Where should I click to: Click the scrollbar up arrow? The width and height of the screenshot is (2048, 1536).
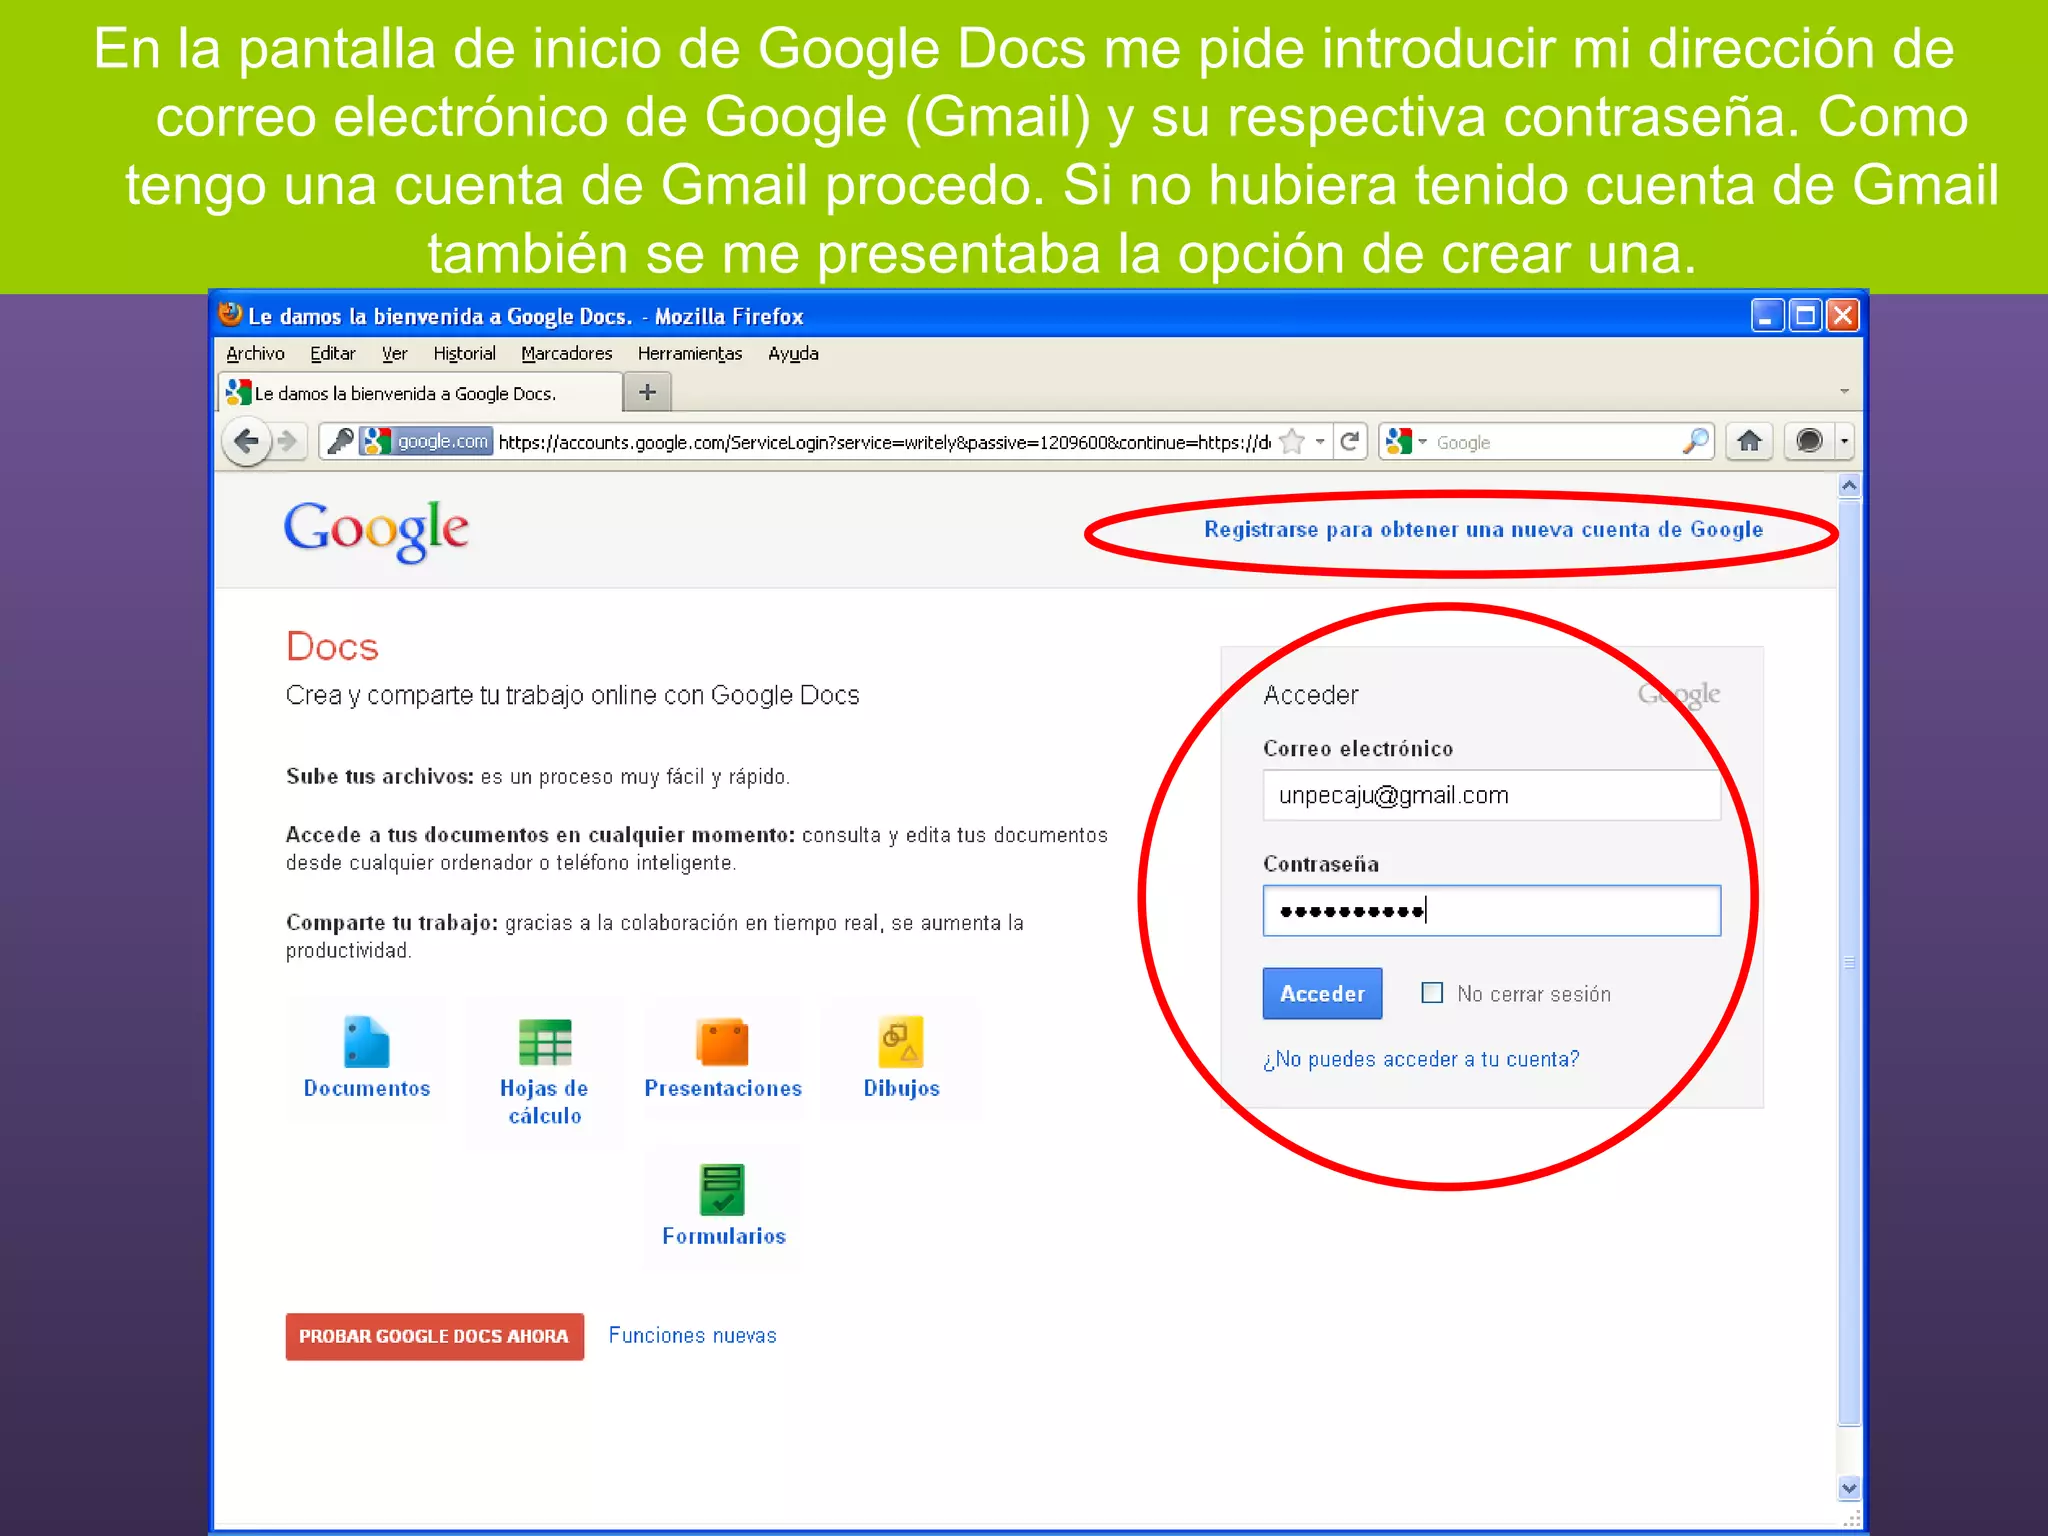(1849, 486)
